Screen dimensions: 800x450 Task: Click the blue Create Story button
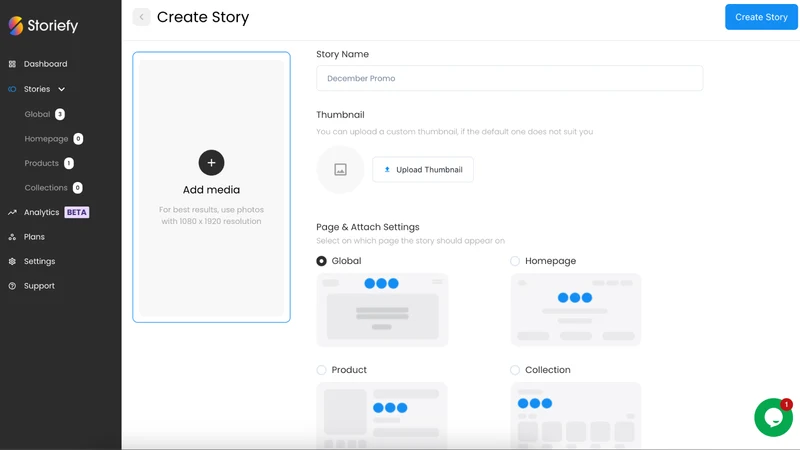[x=761, y=17]
